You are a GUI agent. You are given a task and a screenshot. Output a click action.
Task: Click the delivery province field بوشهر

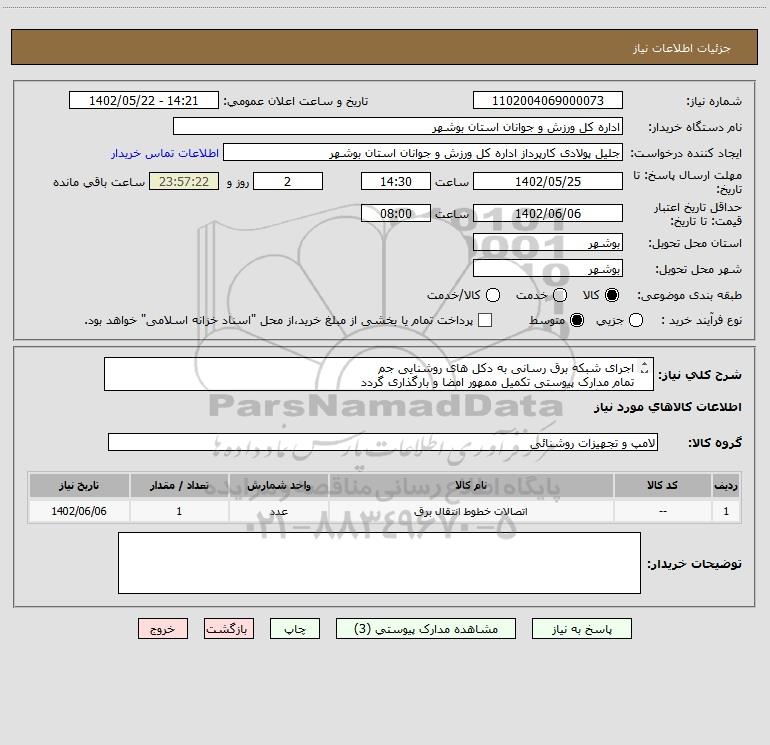pos(548,242)
